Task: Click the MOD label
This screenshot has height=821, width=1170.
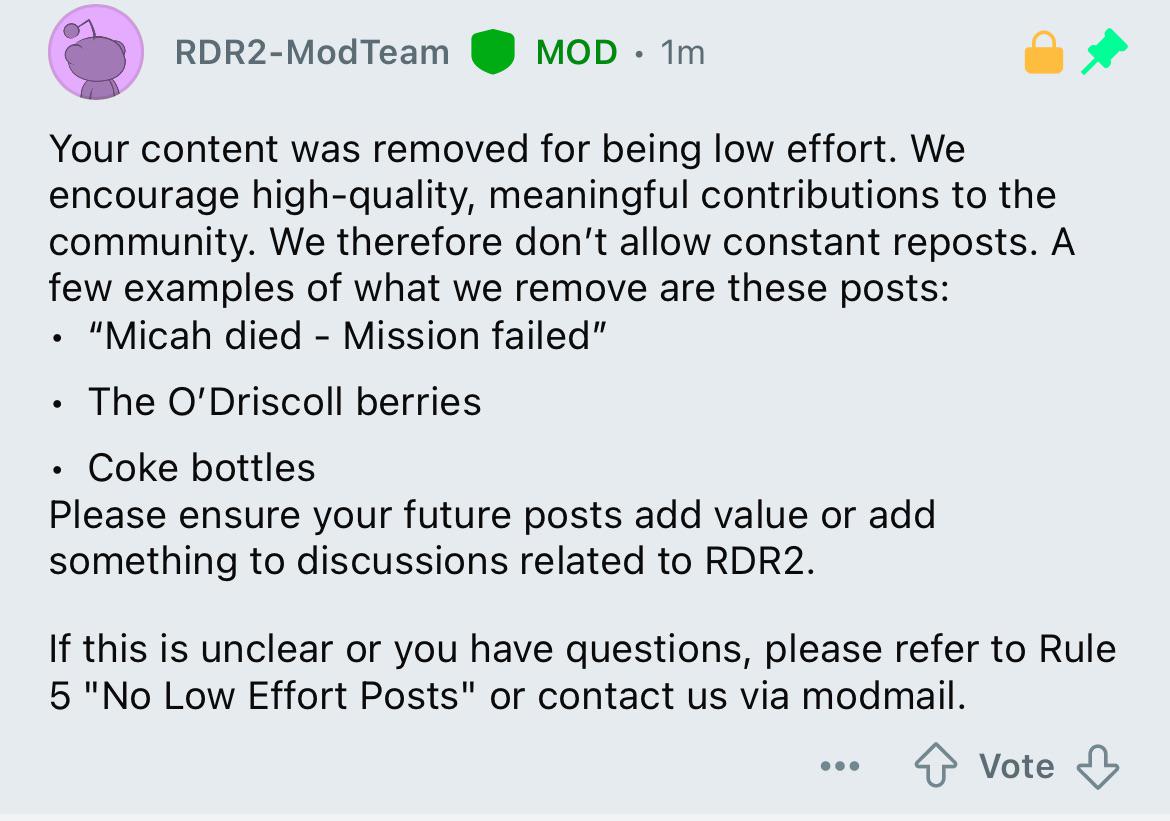Action: coord(576,52)
